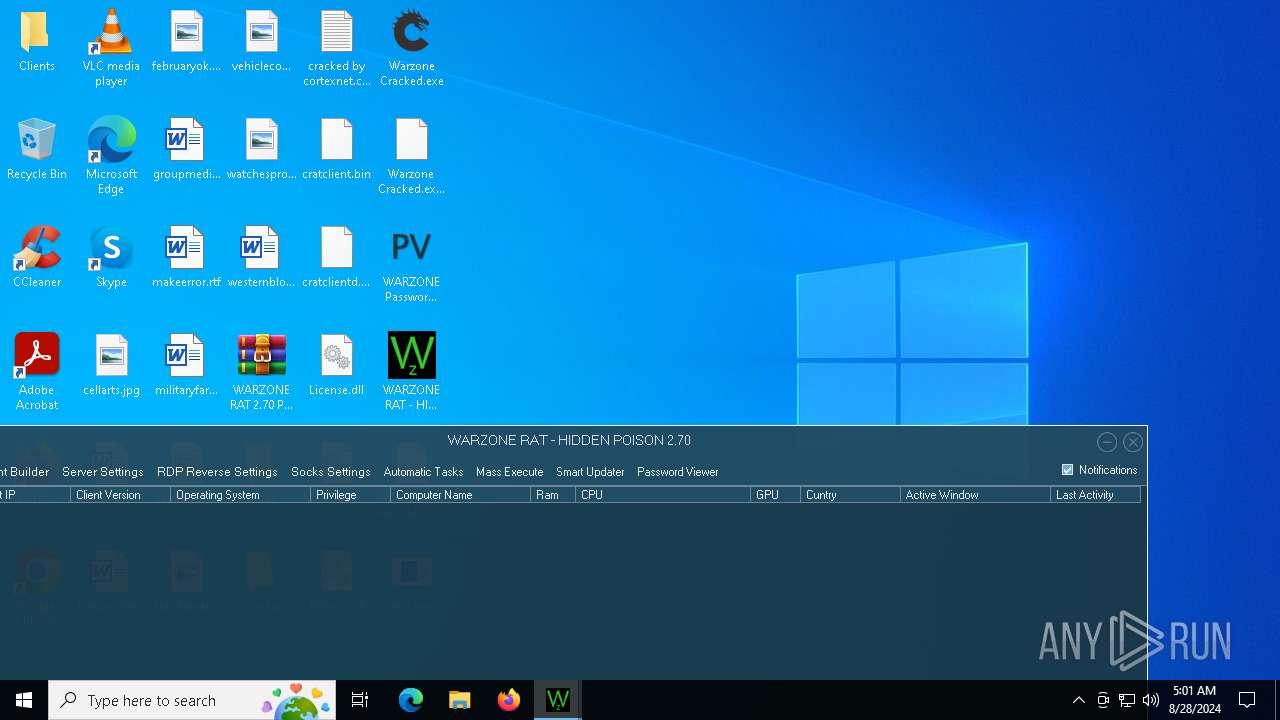
Task: Sort by Cuntry column header
Action: coord(851,495)
